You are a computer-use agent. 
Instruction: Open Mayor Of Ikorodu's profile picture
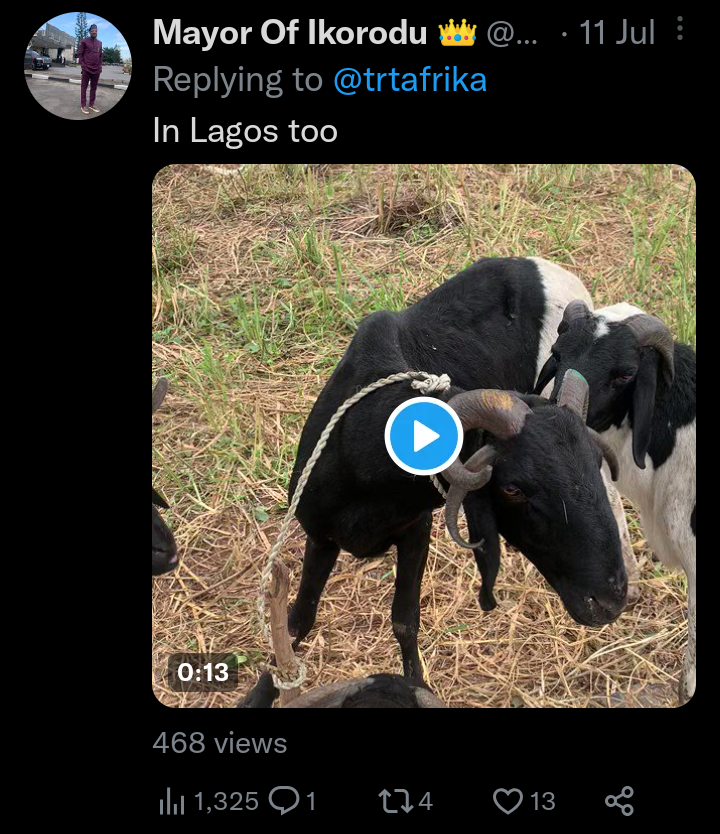click(78, 66)
